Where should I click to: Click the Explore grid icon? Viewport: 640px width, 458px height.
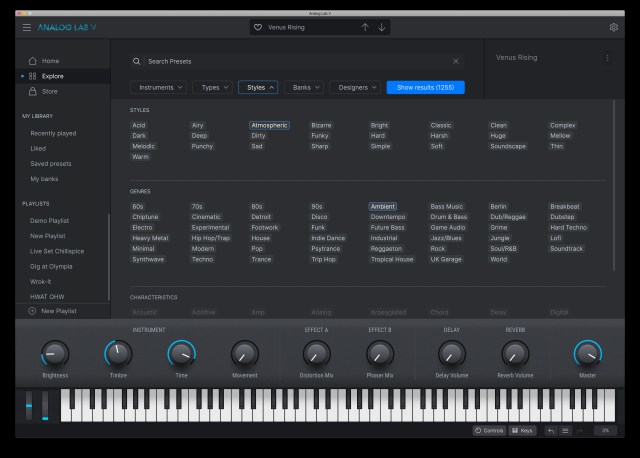pyautogui.click(x=33, y=76)
